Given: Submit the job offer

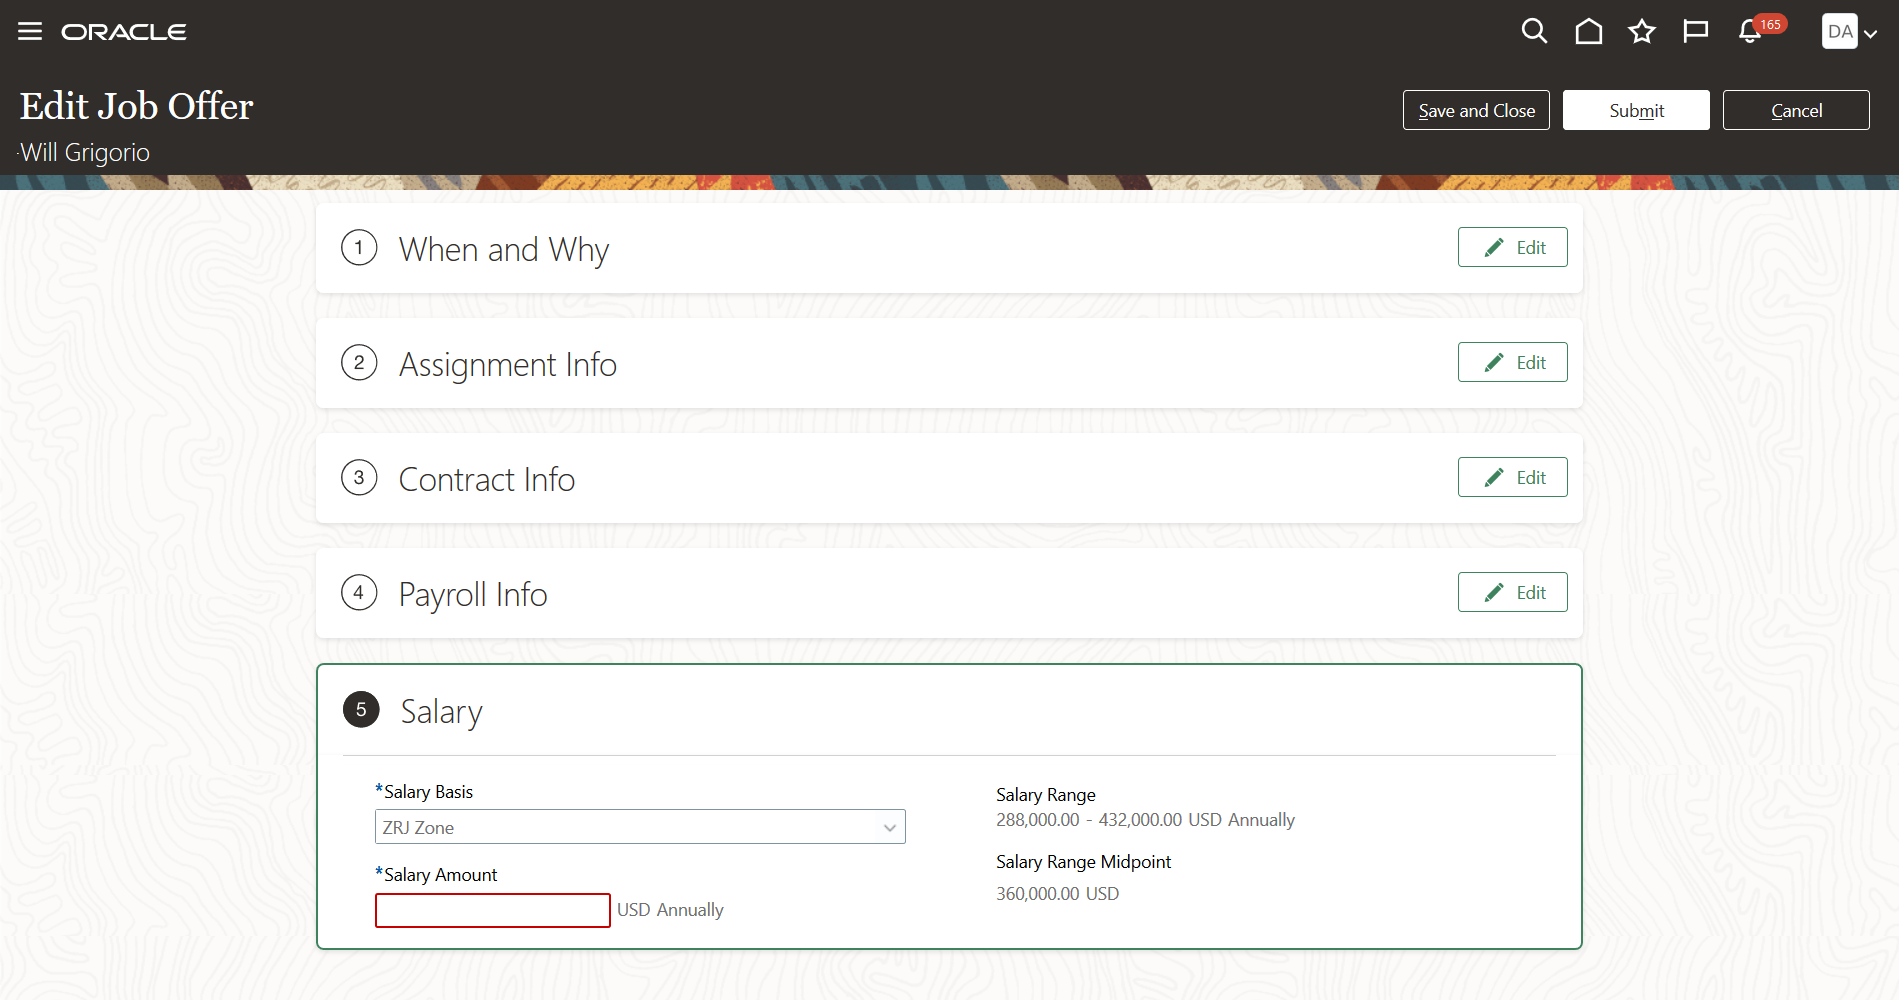Looking at the screenshot, I should [x=1636, y=111].
